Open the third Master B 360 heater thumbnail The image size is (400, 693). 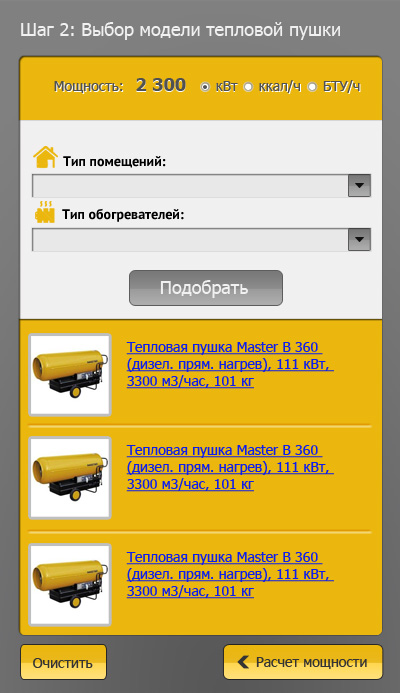click(x=70, y=585)
